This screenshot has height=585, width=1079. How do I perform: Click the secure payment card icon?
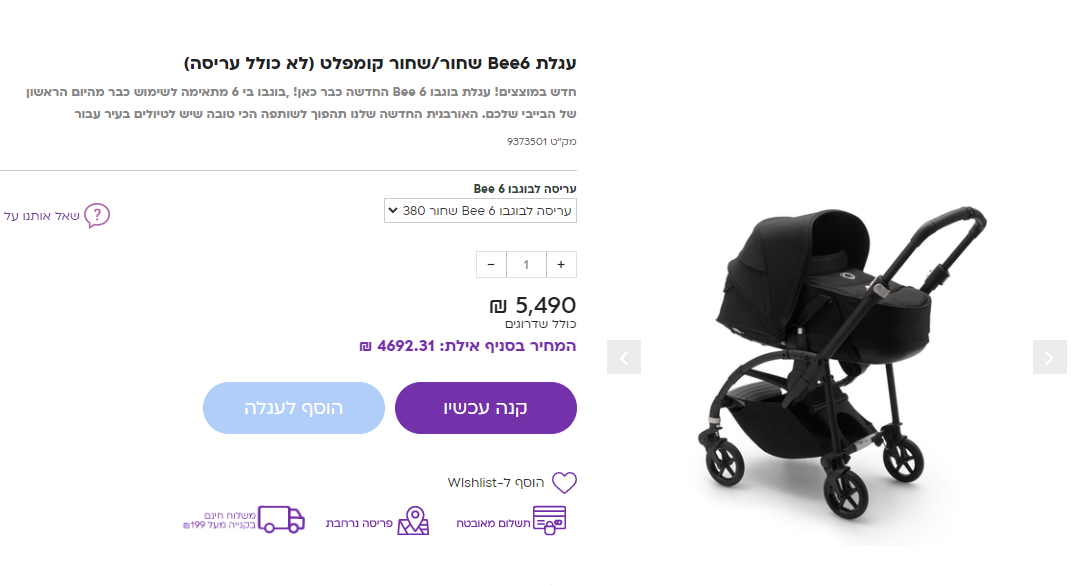click(x=549, y=521)
